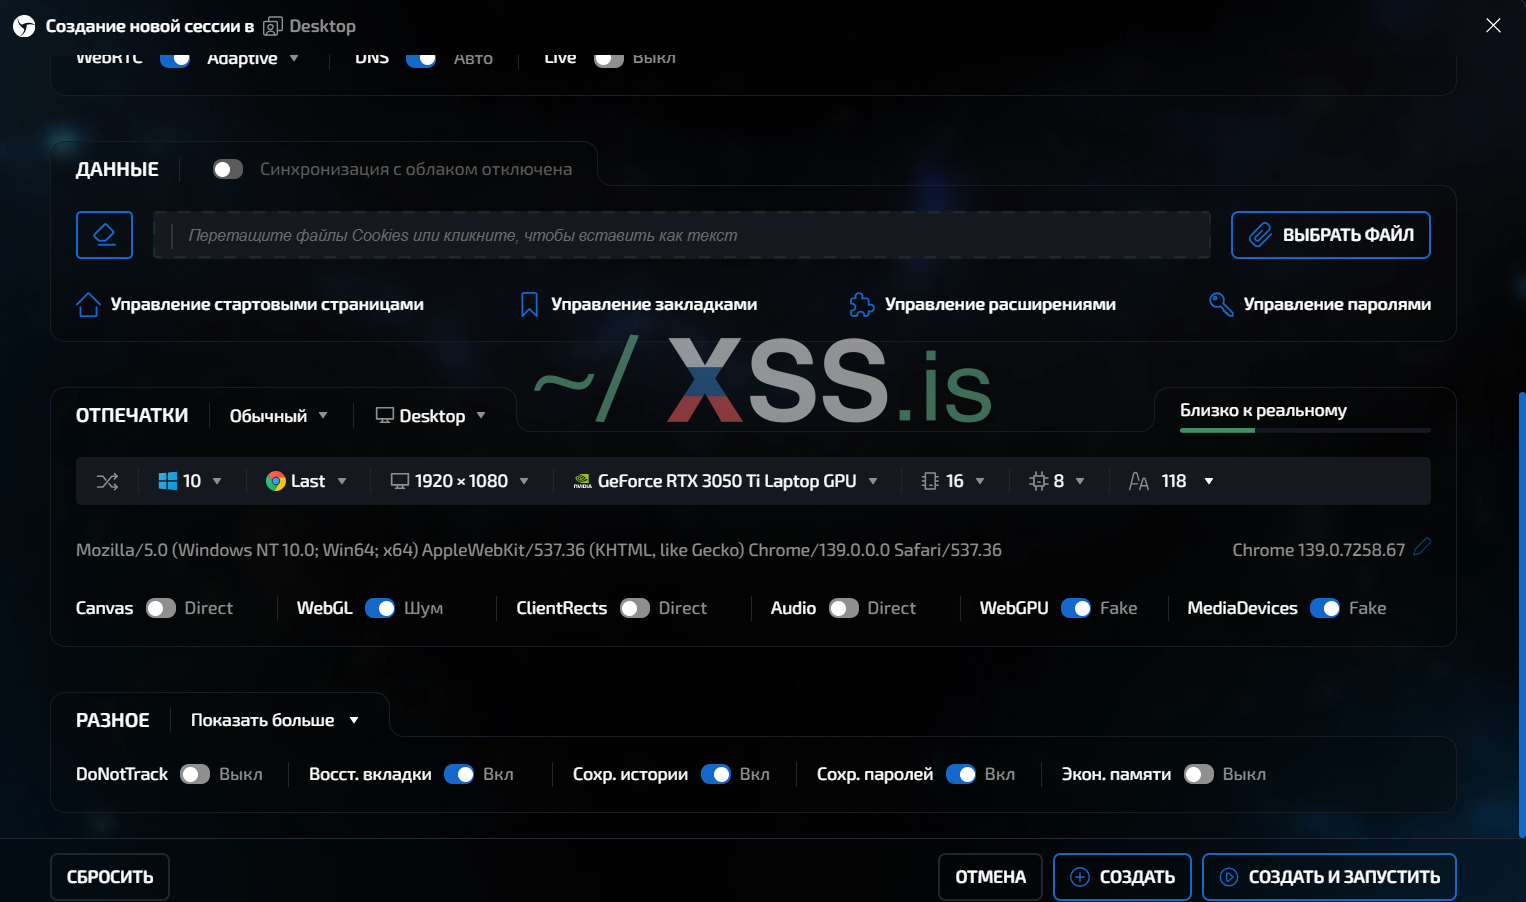Click the Близко к реальному progress bar

click(1305, 430)
